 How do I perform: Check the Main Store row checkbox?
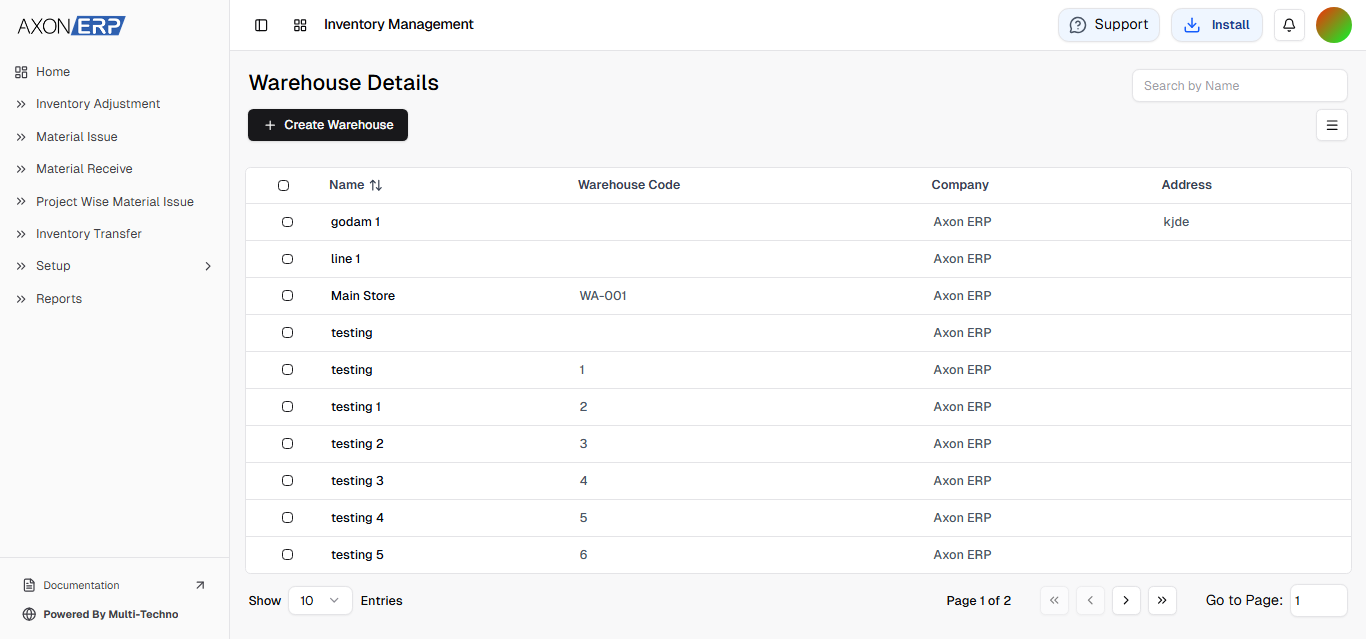287,296
